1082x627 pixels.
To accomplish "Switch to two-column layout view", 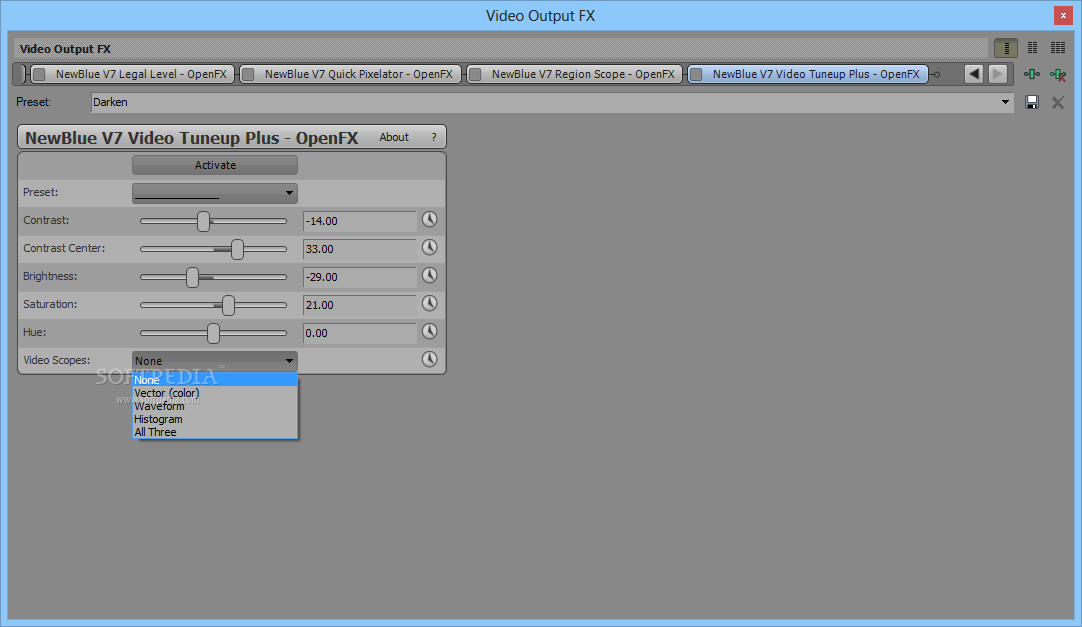I will pyautogui.click(x=1032, y=48).
